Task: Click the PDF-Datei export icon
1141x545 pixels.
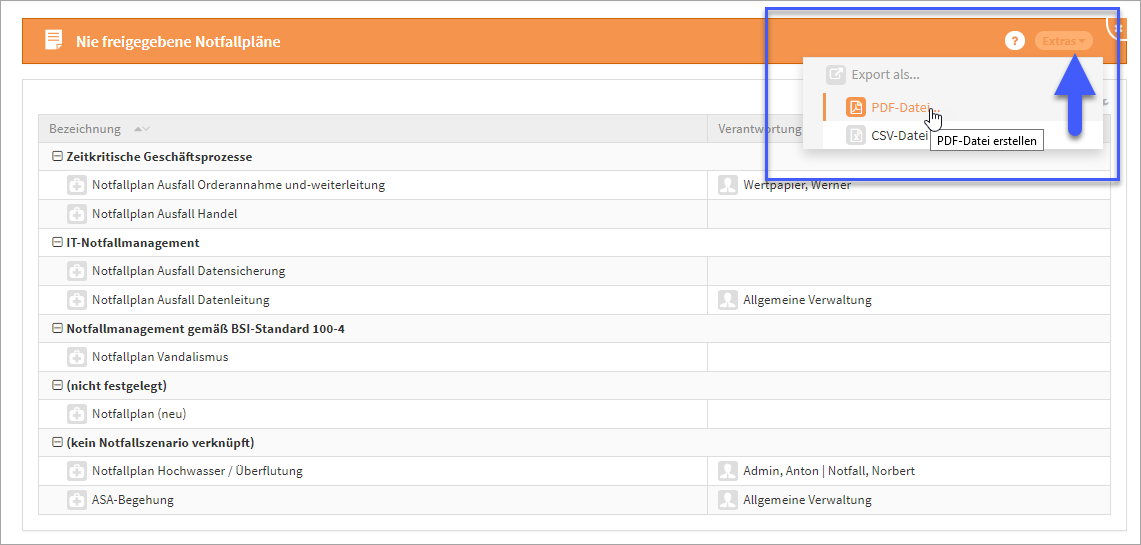Action: 855,107
